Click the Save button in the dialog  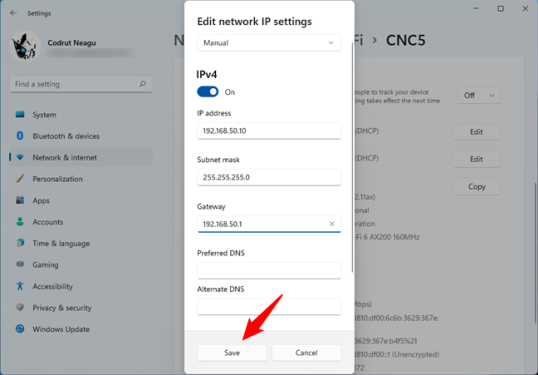click(x=232, y=353)
